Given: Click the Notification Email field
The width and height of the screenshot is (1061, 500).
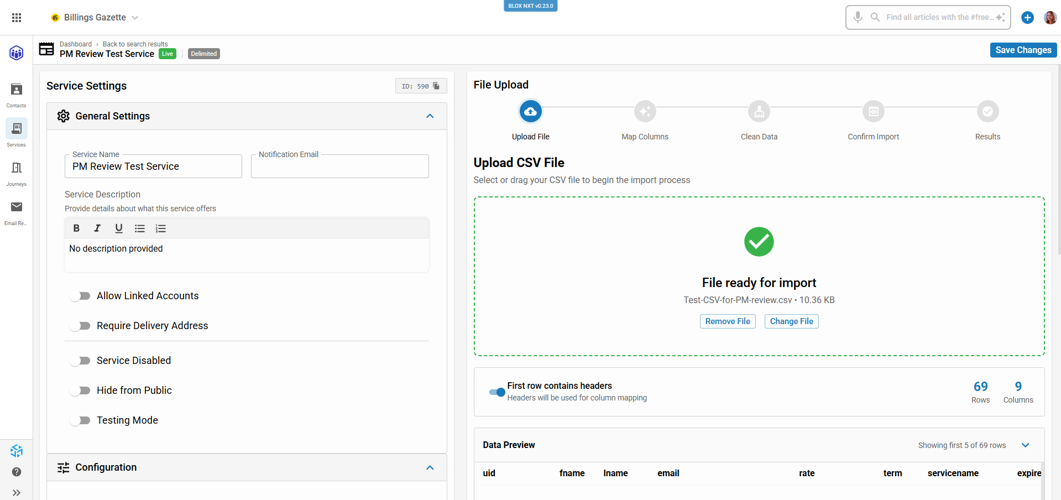Looking at the screenshot, I should coord(340,167).
